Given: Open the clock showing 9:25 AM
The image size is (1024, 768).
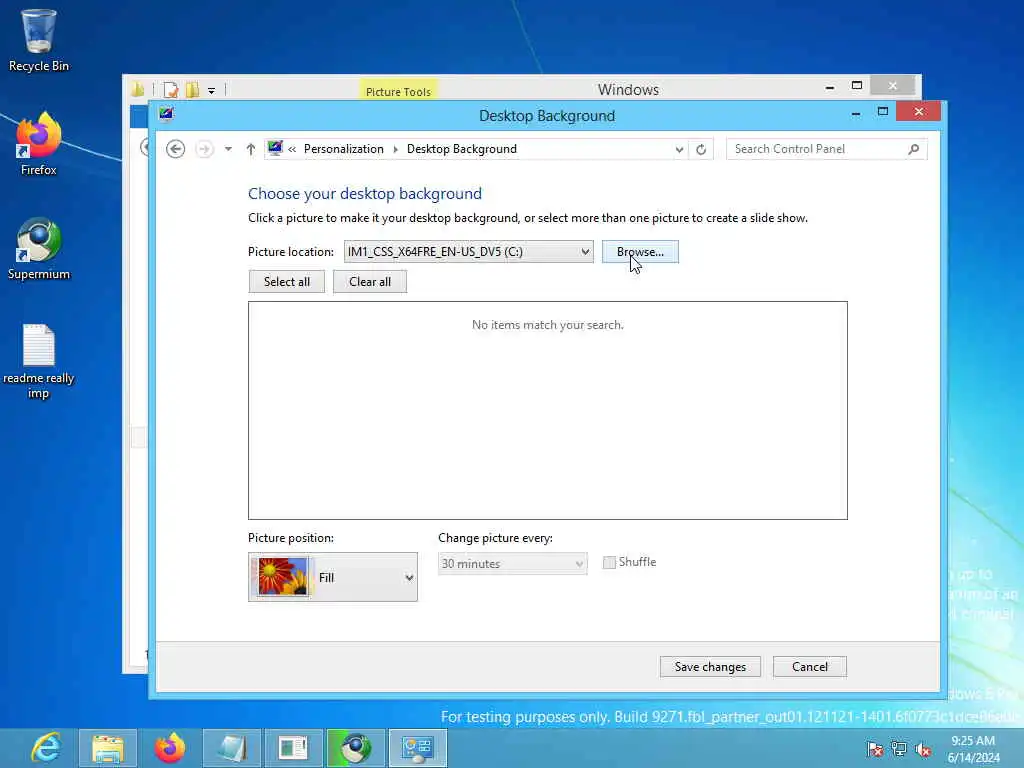Looking at the screenshot, I should [x=973, y=749].
